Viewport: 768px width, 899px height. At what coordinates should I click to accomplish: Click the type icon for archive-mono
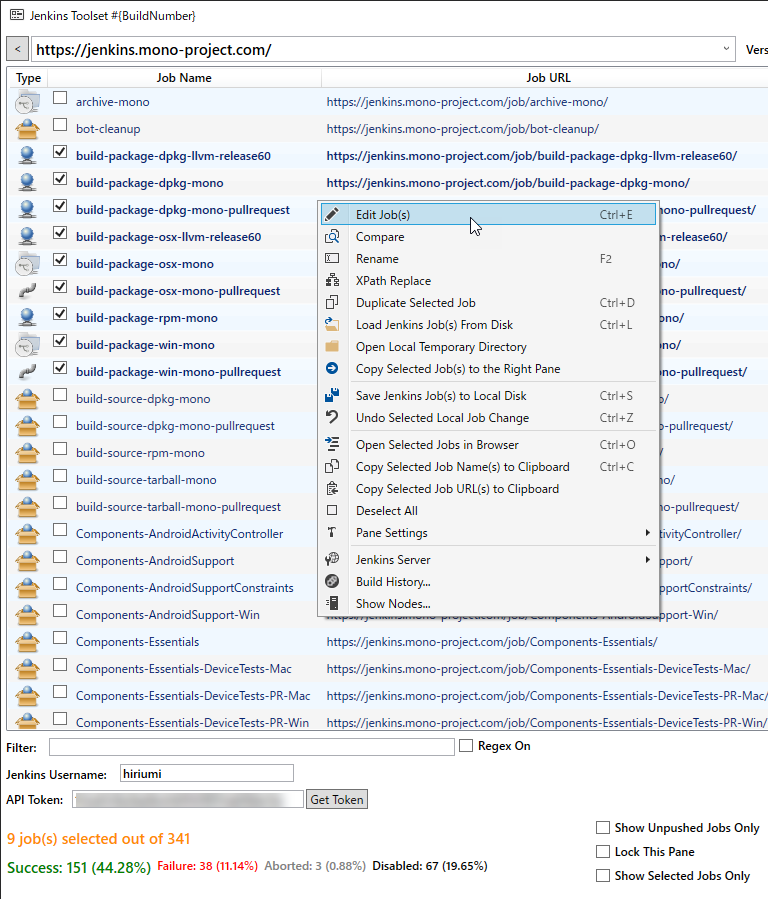27,102
